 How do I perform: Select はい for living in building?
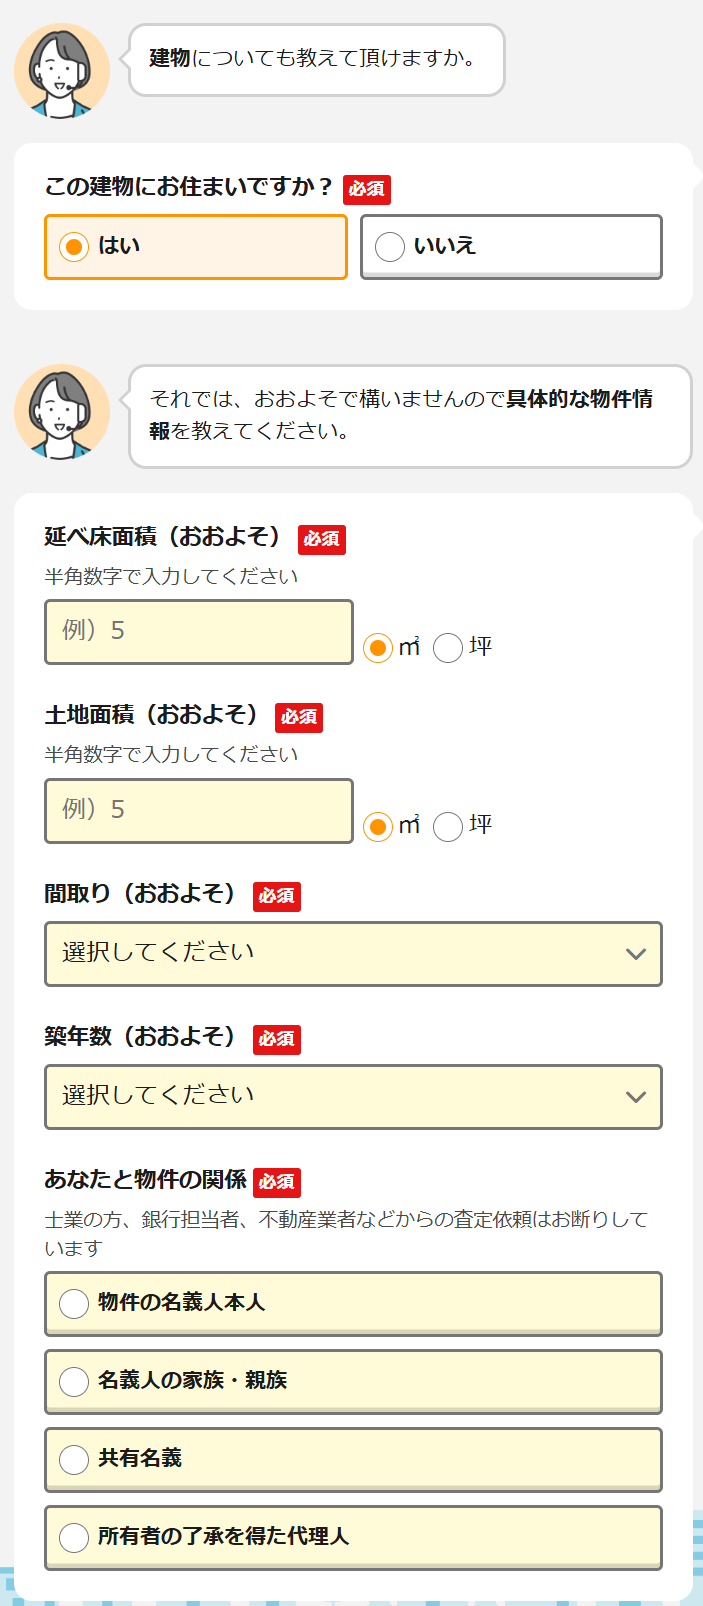(196, 247)
